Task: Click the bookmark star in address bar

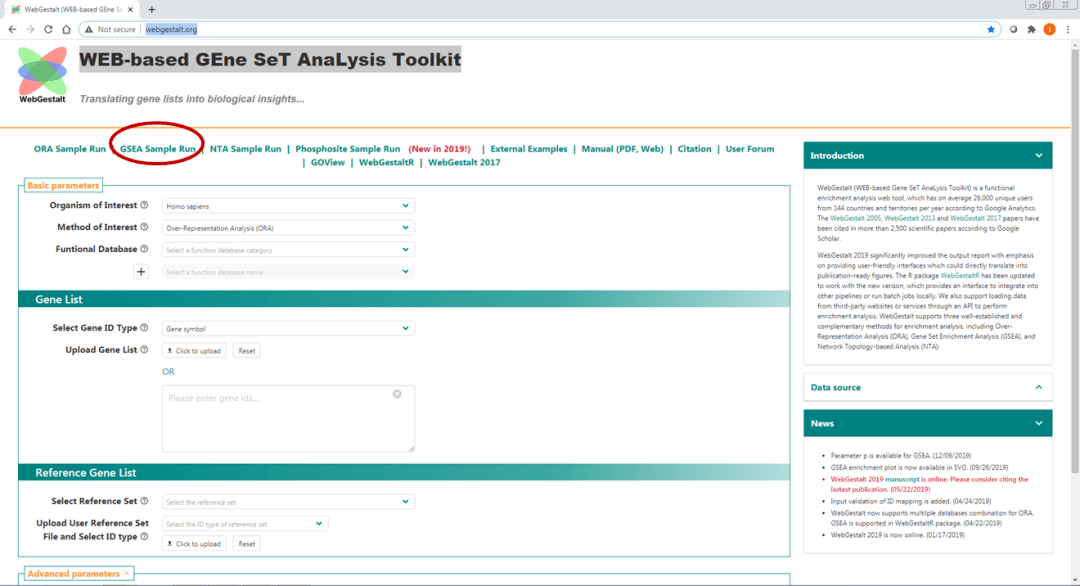Action: pyautogui.click(x=991, y=29)
